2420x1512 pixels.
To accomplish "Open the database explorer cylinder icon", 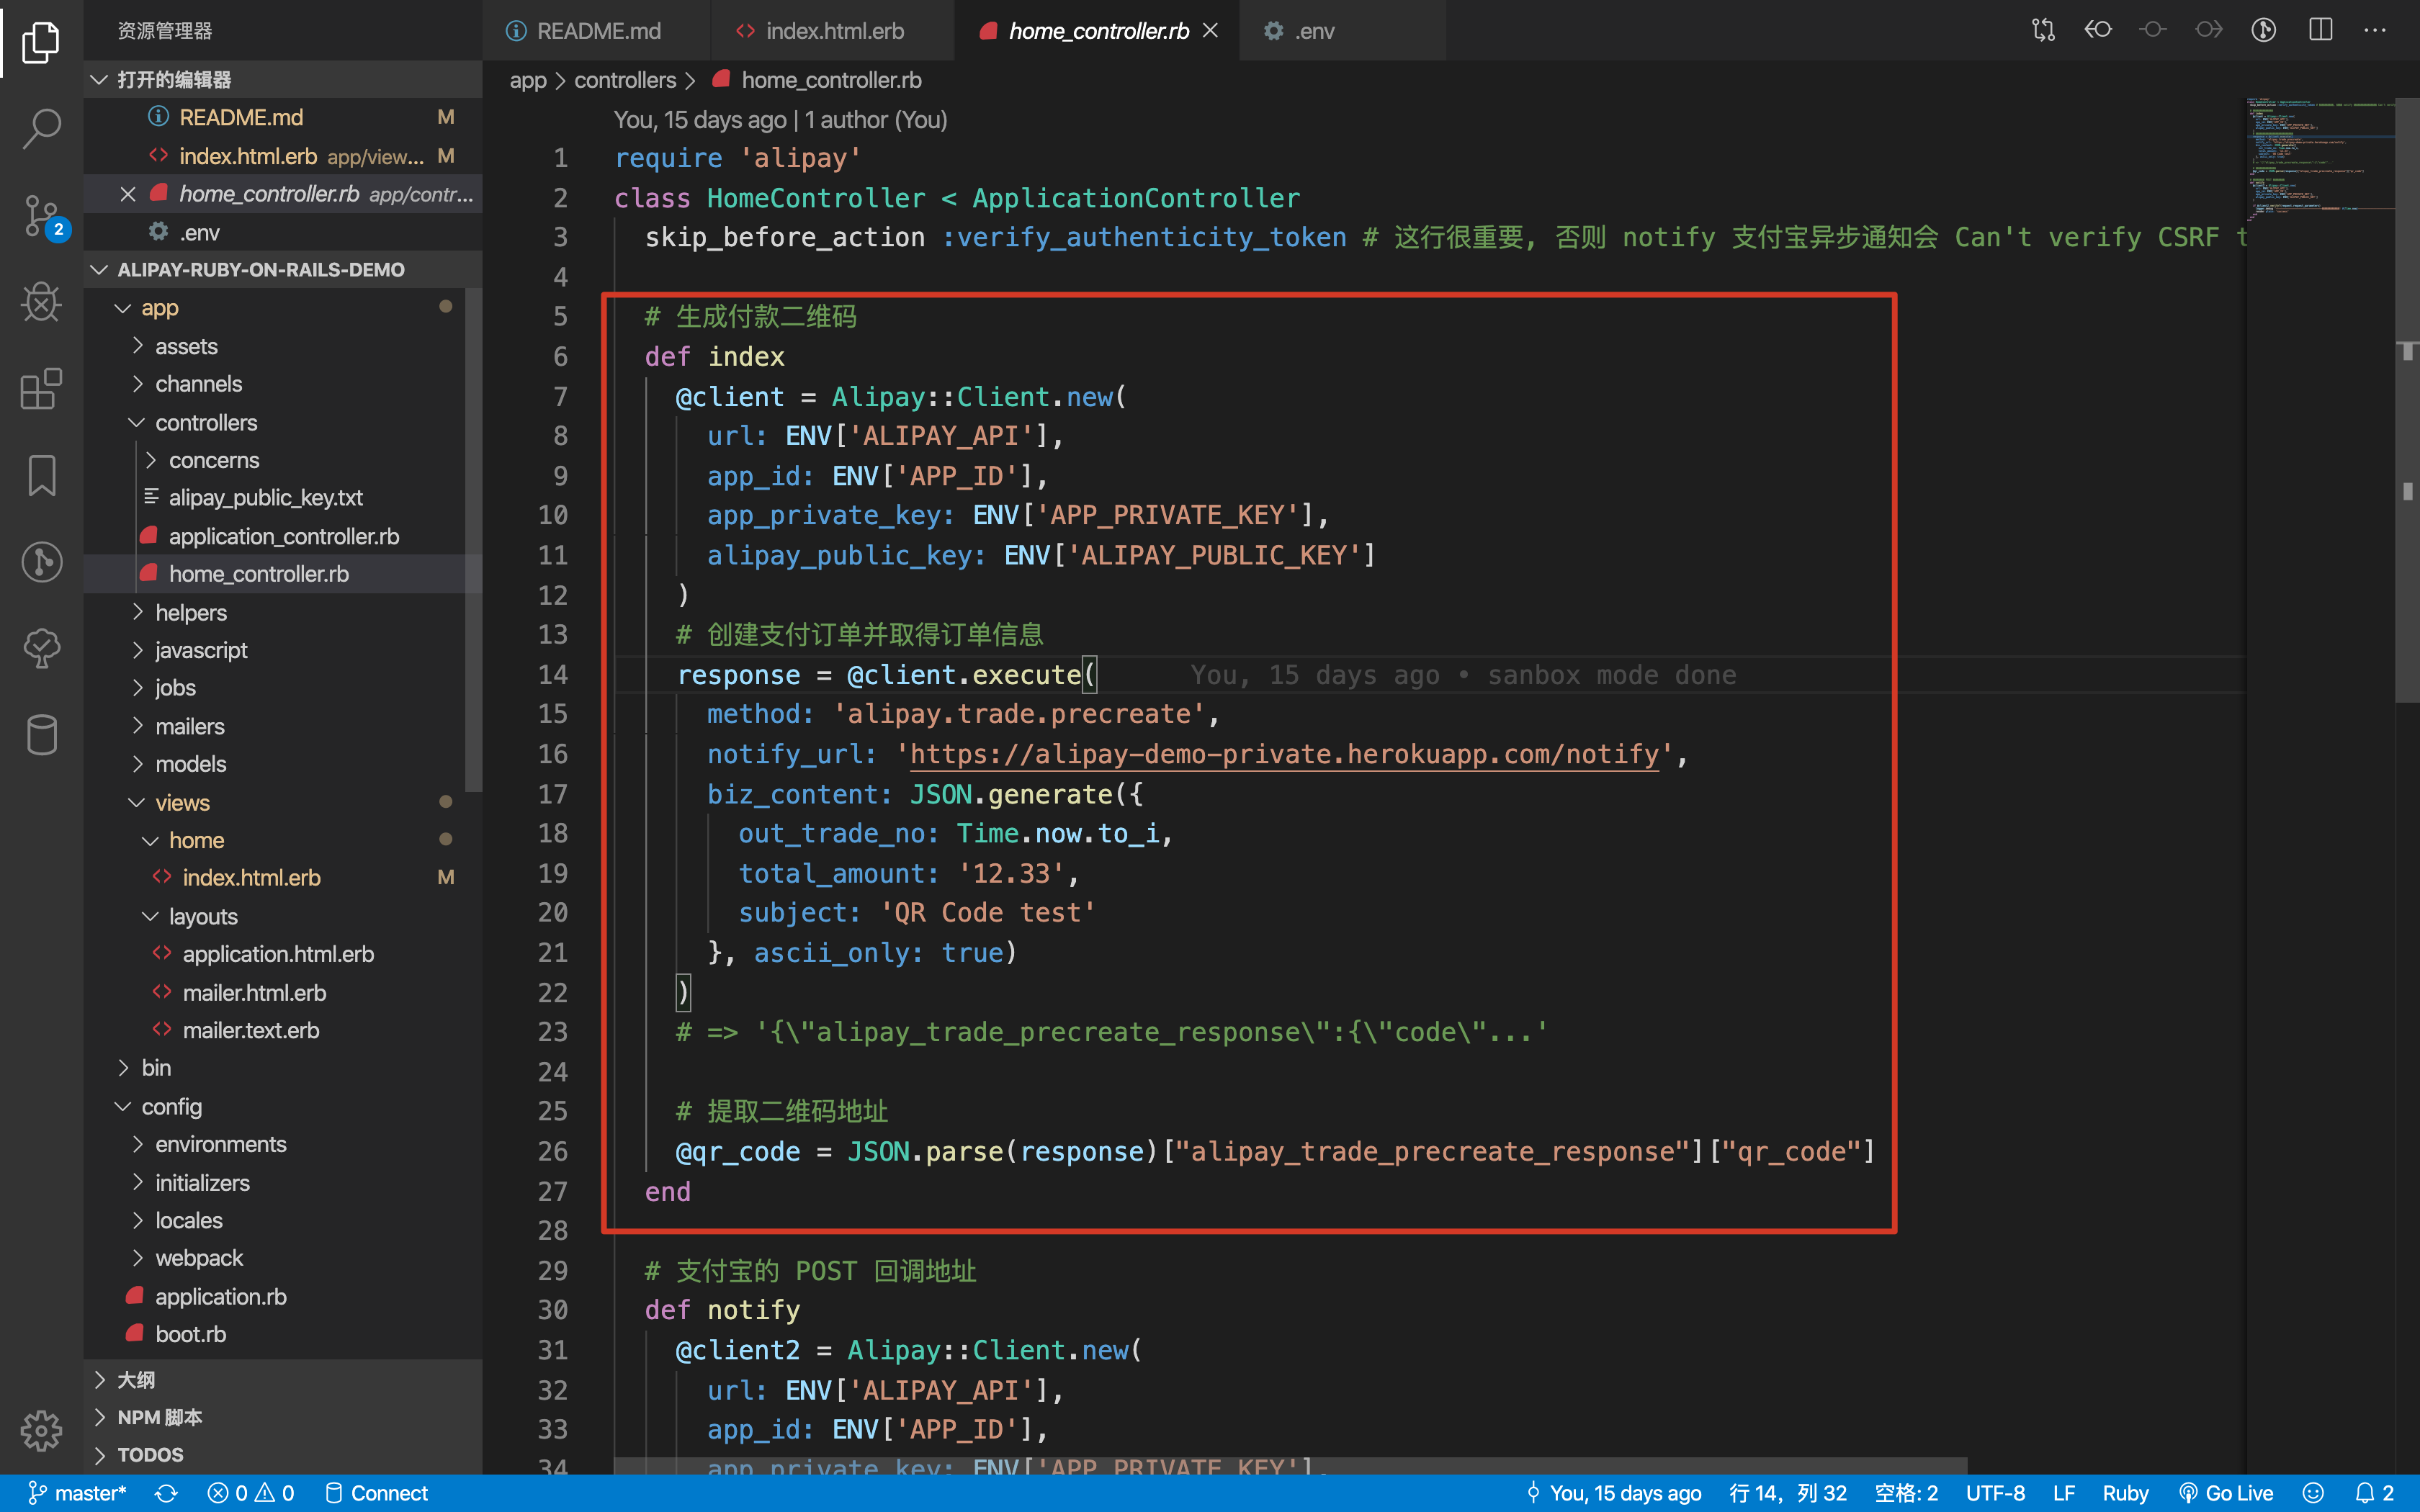I will 41,735.
